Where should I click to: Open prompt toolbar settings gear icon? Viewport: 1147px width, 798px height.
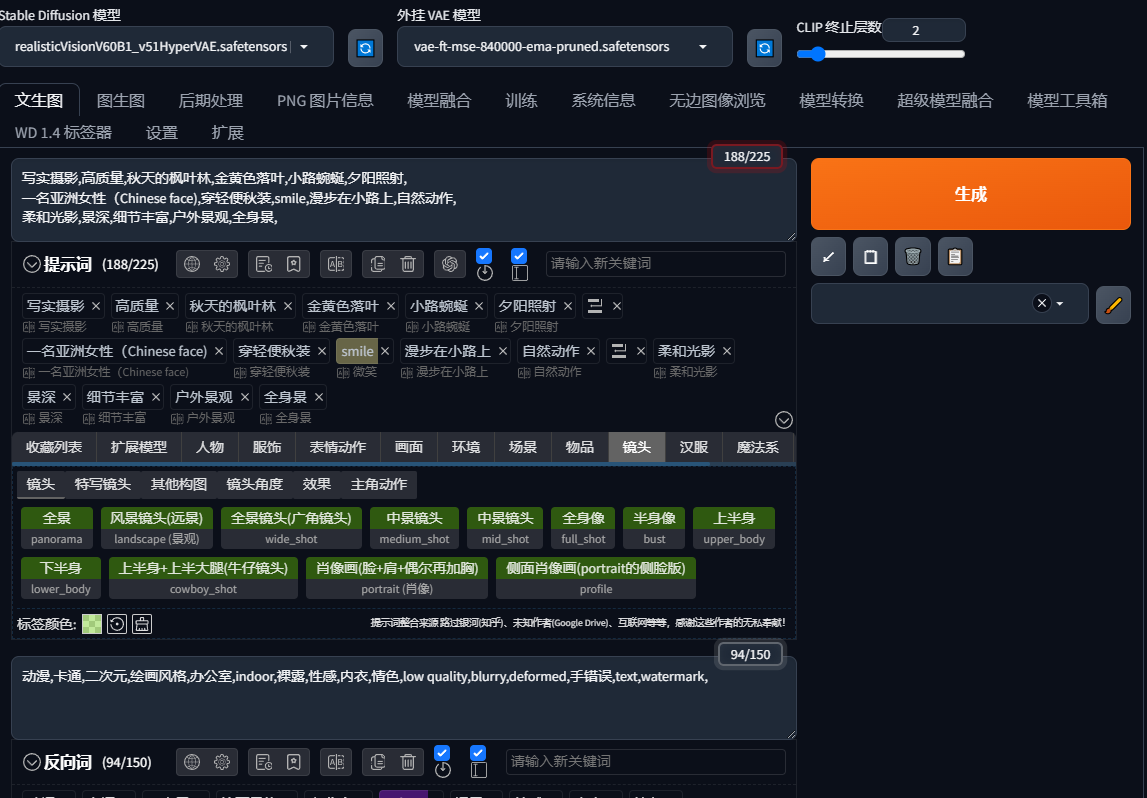pos(222,263)
